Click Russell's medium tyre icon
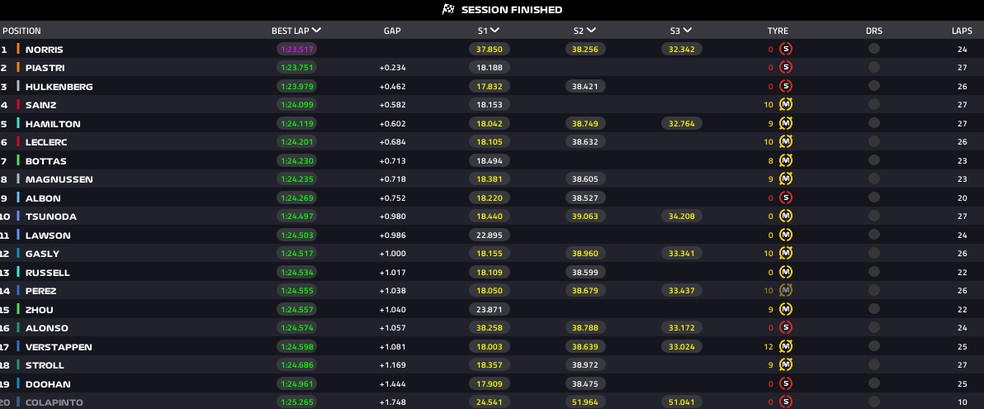 (786, 272)
